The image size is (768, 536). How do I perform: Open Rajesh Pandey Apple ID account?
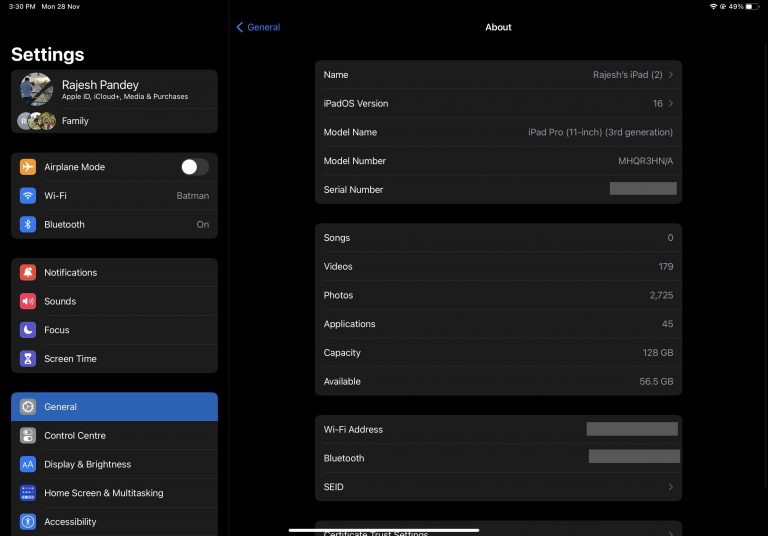pyautogui.click(x=115, y=89)
